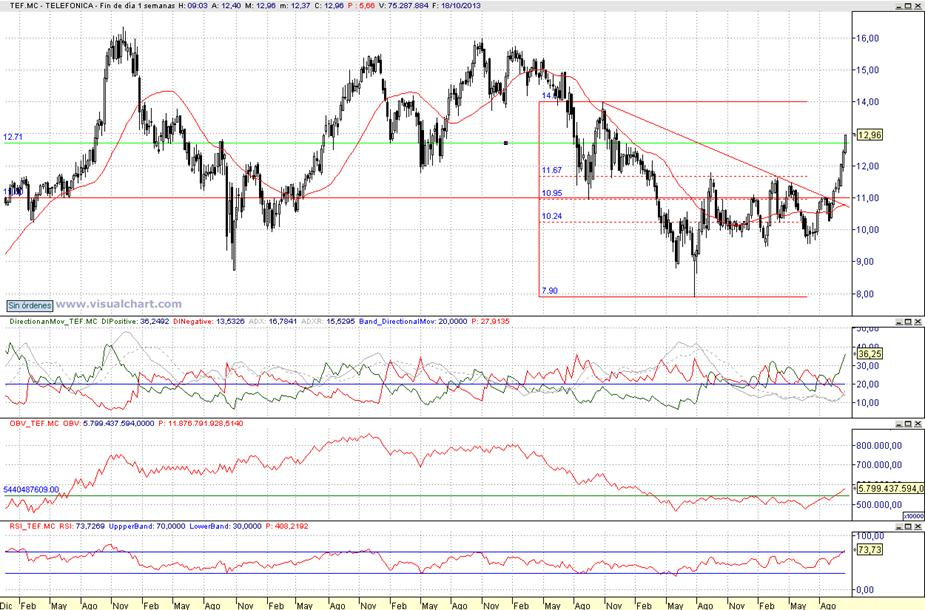Image resolution: width=925 pixels, height=610 pixels.
Task: Select the TEF.MC - TELEFONICA title text
Action: 51,5
